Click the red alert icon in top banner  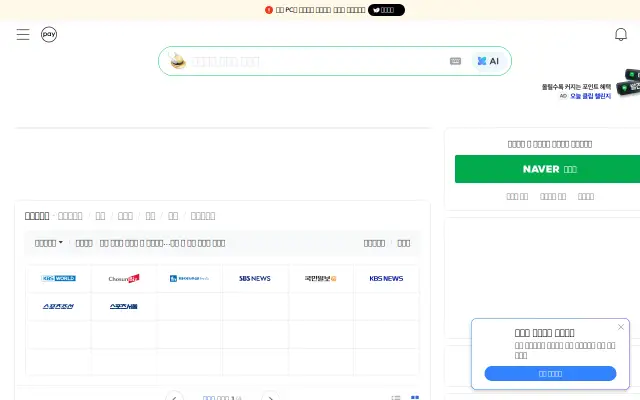(269, 10)
